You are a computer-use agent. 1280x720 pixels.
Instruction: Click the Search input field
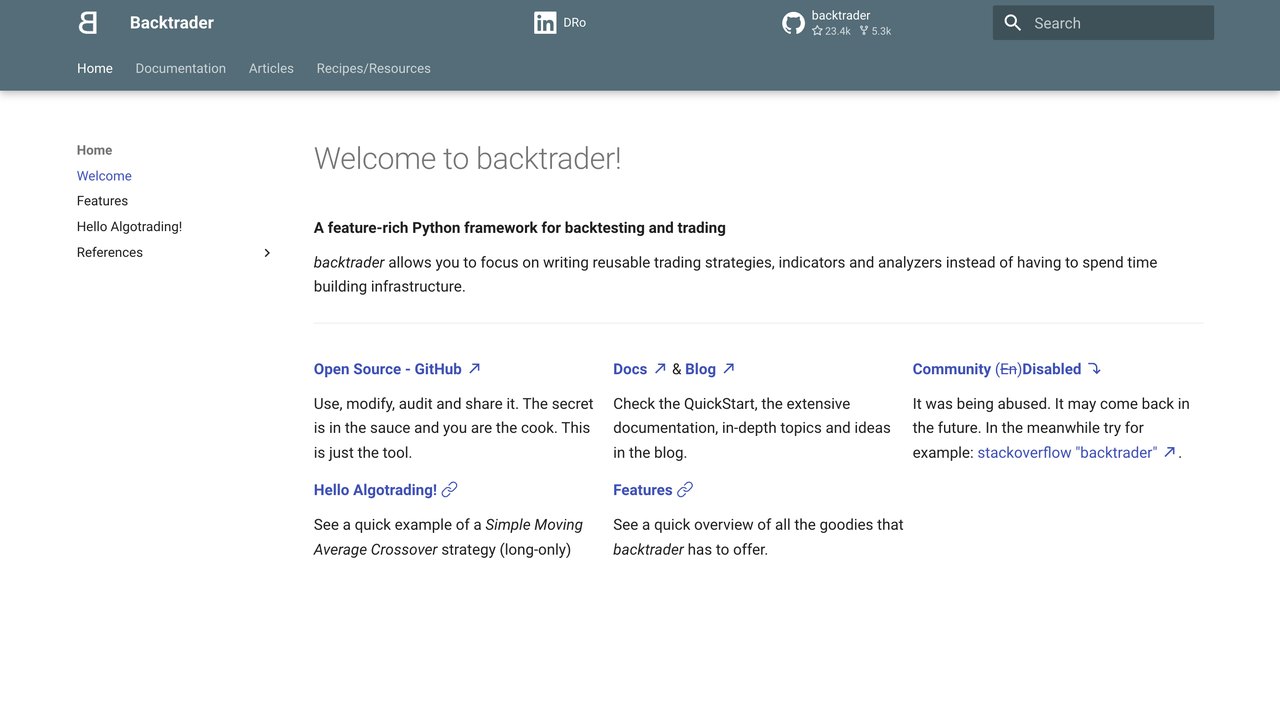pyautogui.click(x=1103, y=23)
